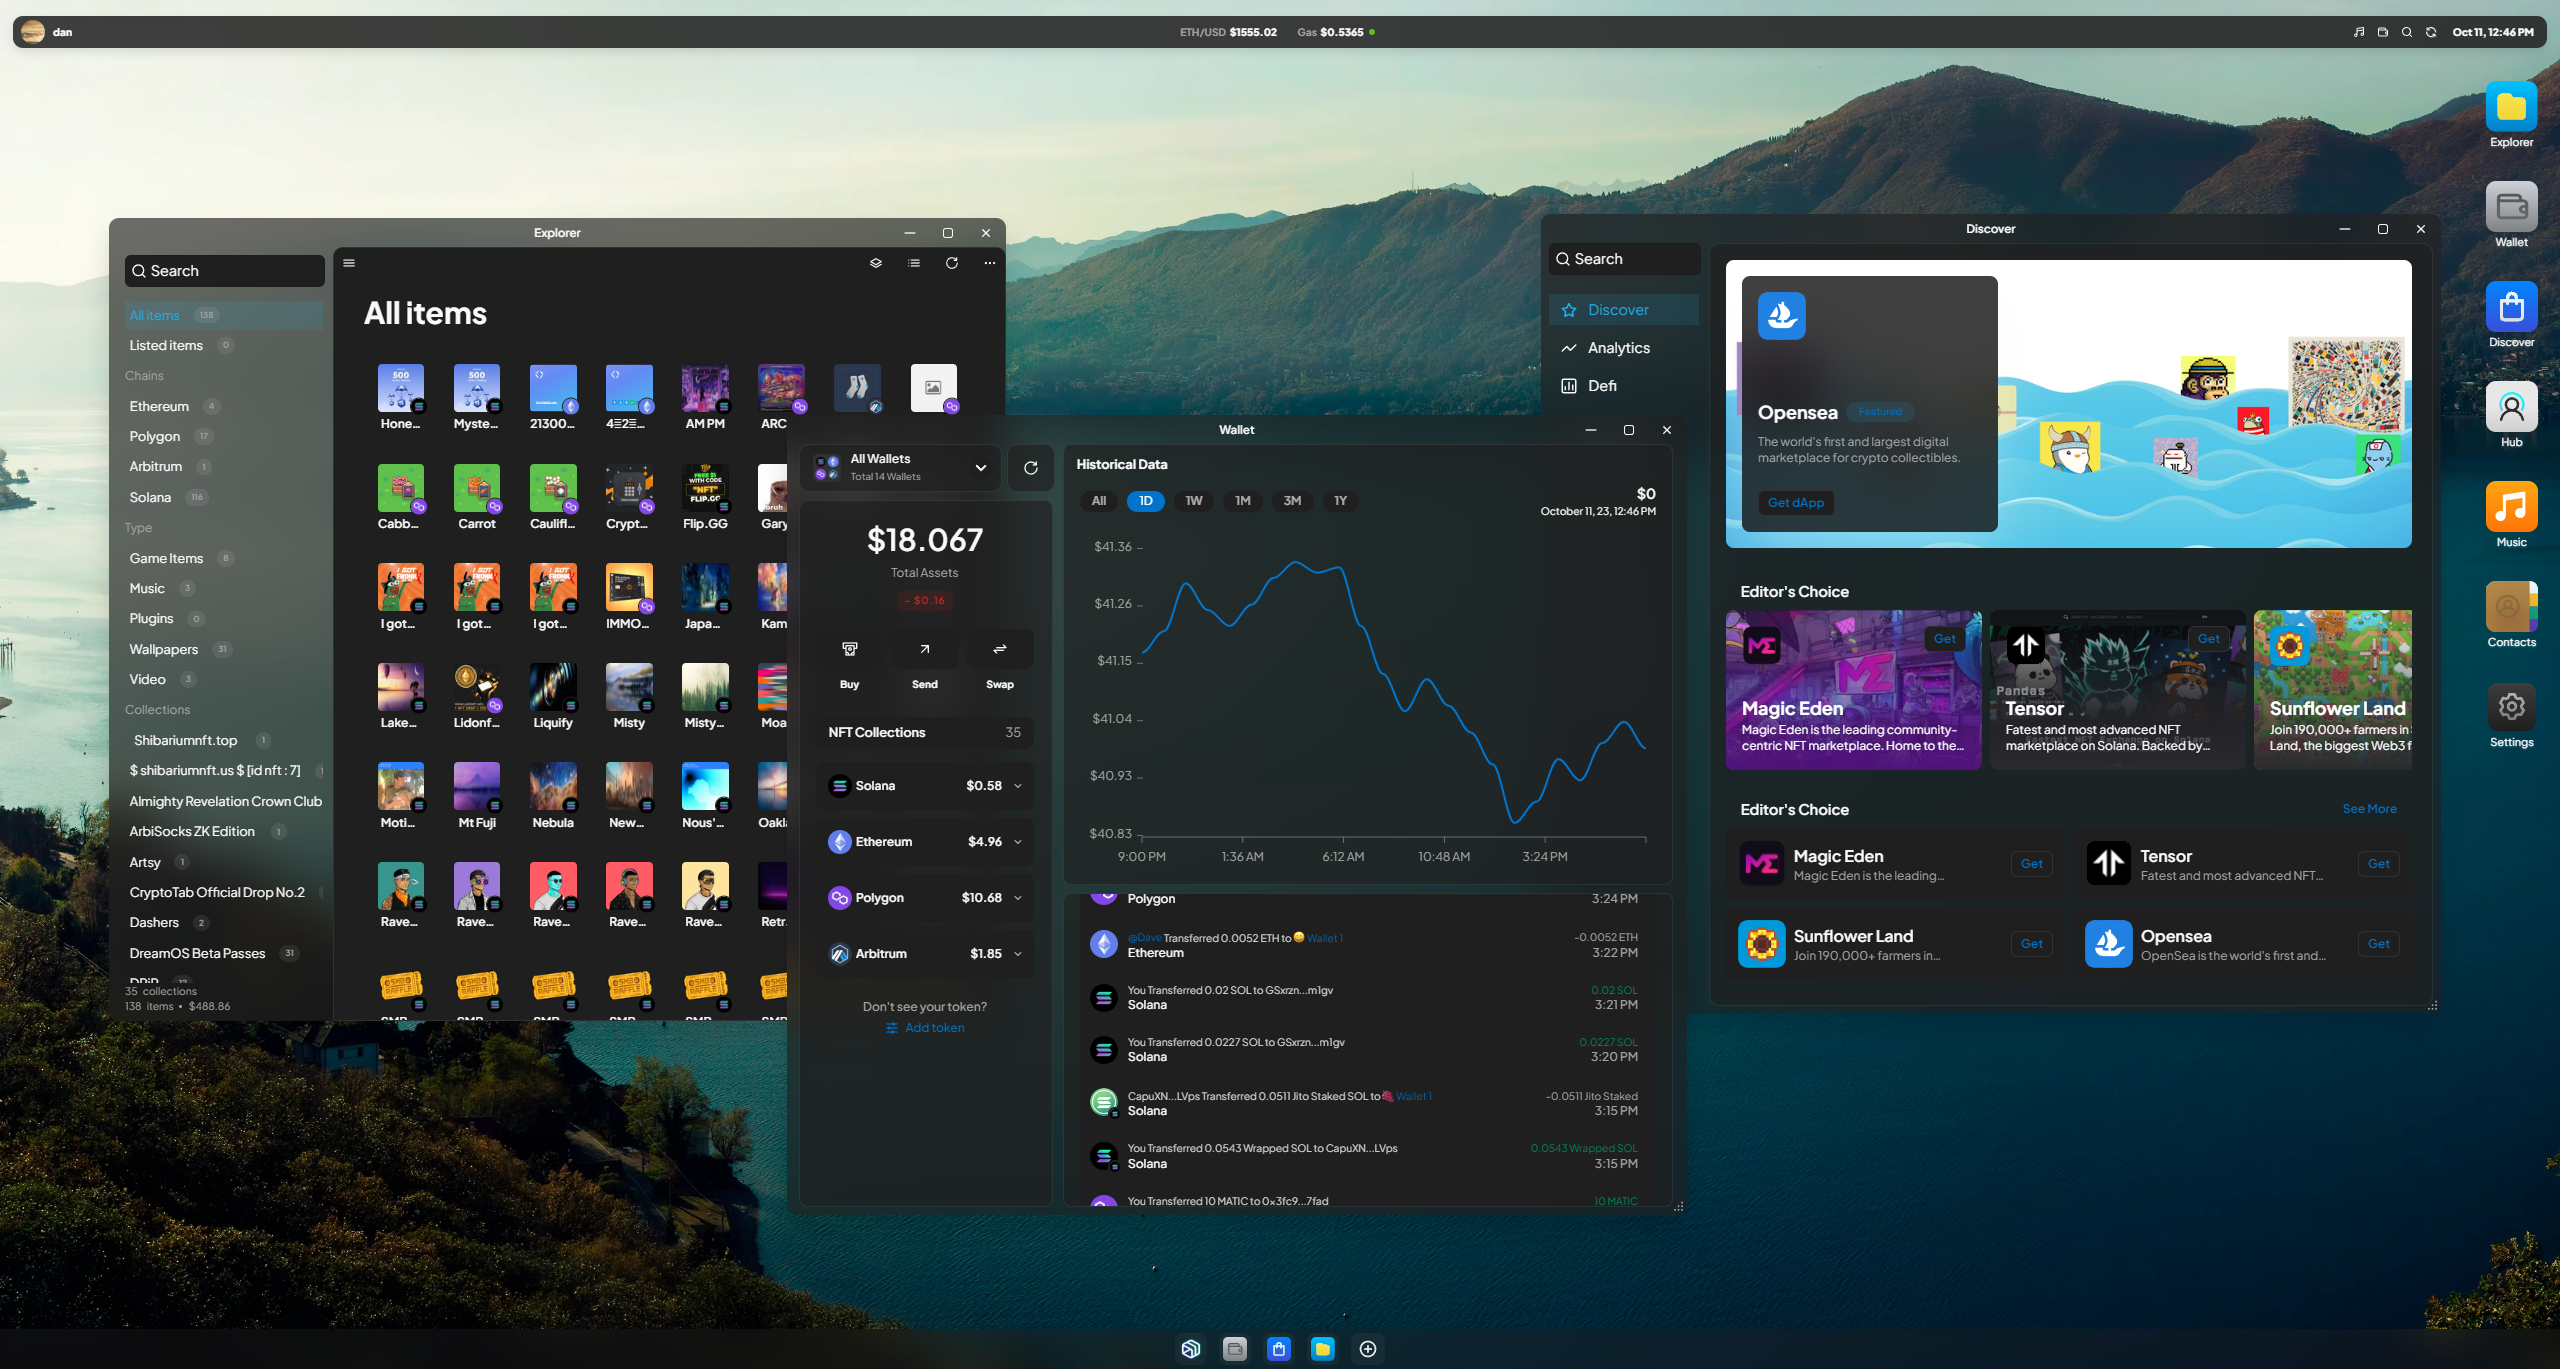Filter Explorer by Wallpapers type
2560x1369 pixels.
(x=163, y=649)
